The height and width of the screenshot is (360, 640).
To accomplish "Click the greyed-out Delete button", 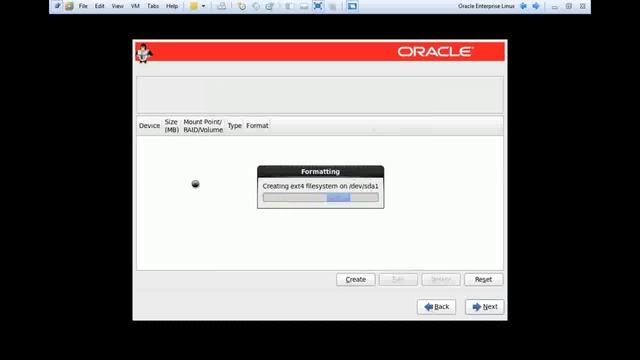I will tap(441, 280).
